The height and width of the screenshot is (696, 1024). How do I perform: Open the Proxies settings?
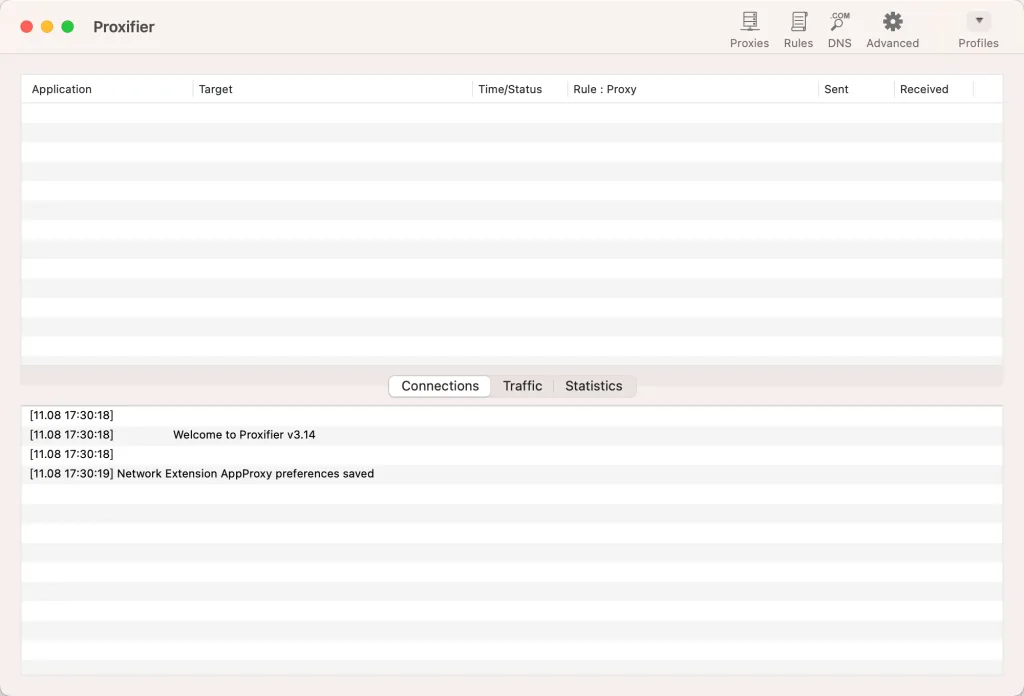(749, 29)
